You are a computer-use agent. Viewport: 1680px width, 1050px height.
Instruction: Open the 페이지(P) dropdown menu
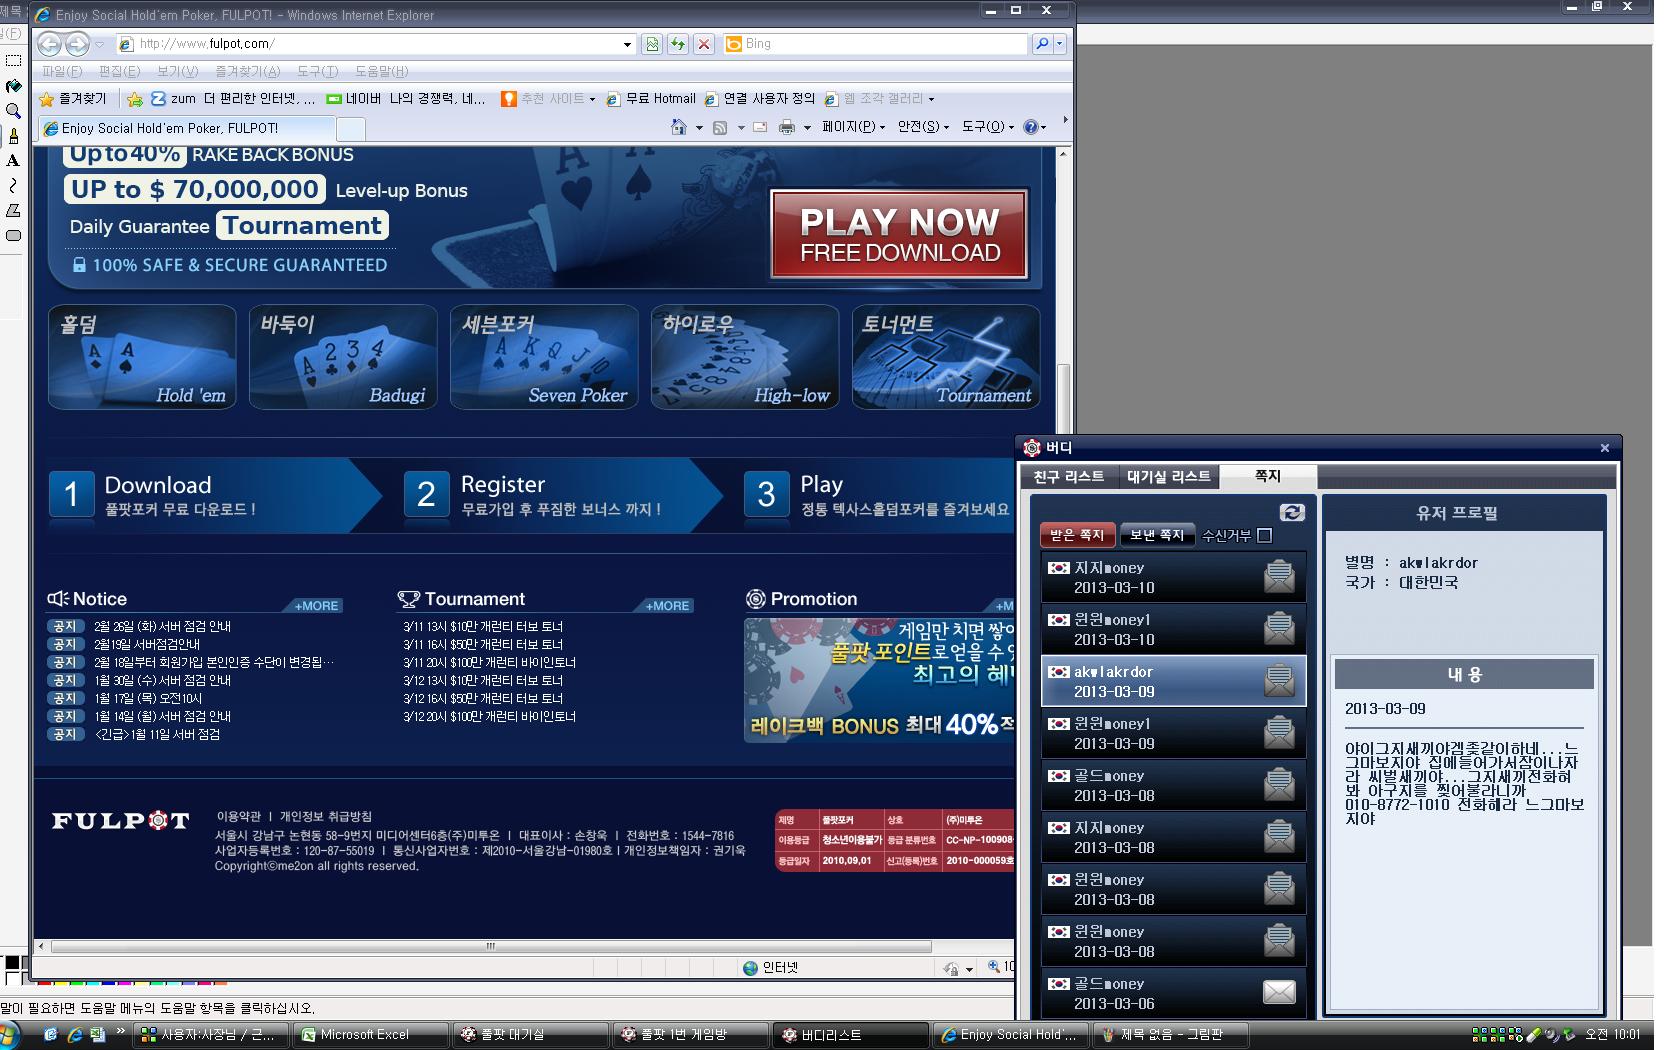click(853, 127)
